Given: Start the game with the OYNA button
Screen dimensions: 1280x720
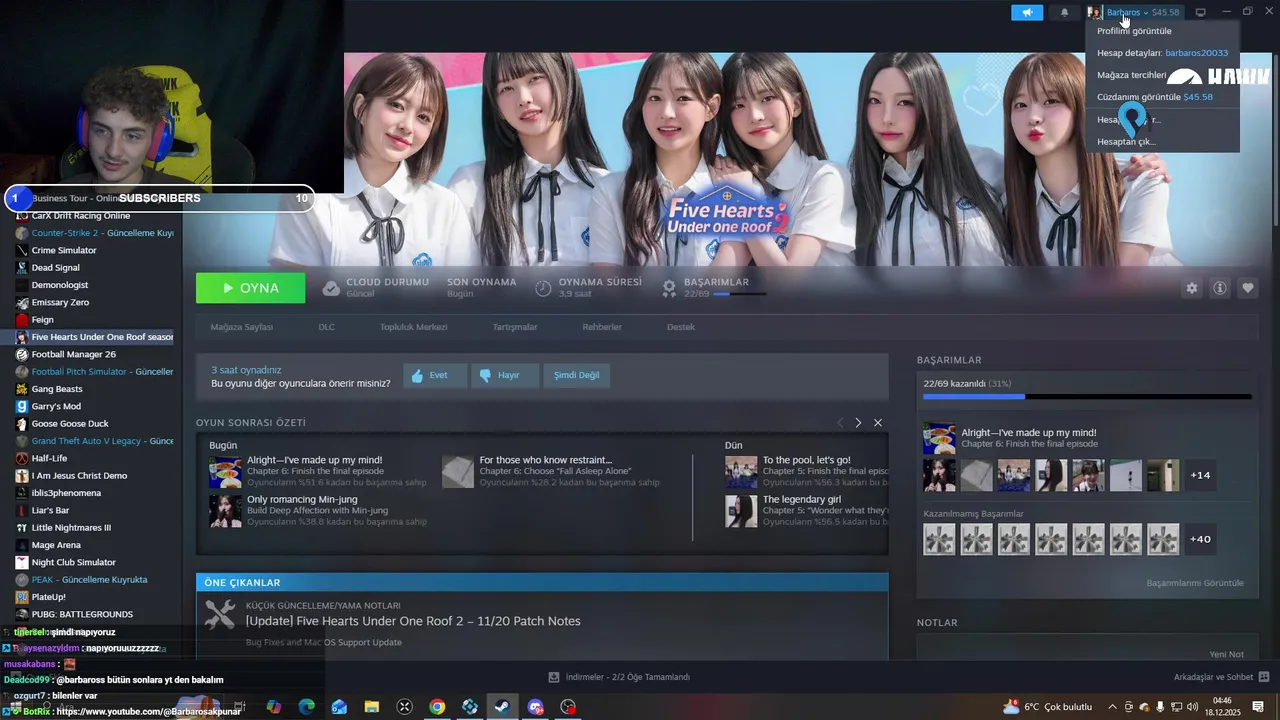Looking at the screenshot, I should coord(251,288).
